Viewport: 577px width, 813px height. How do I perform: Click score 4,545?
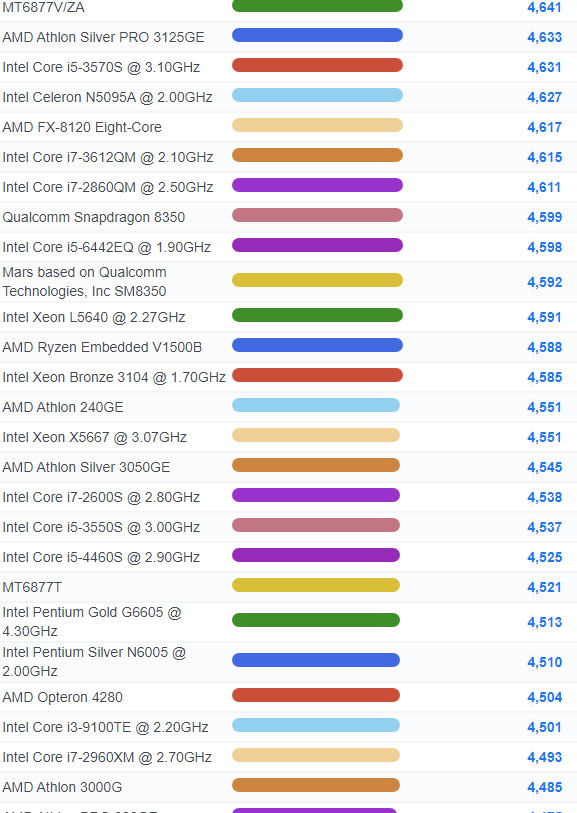(544, 468)
